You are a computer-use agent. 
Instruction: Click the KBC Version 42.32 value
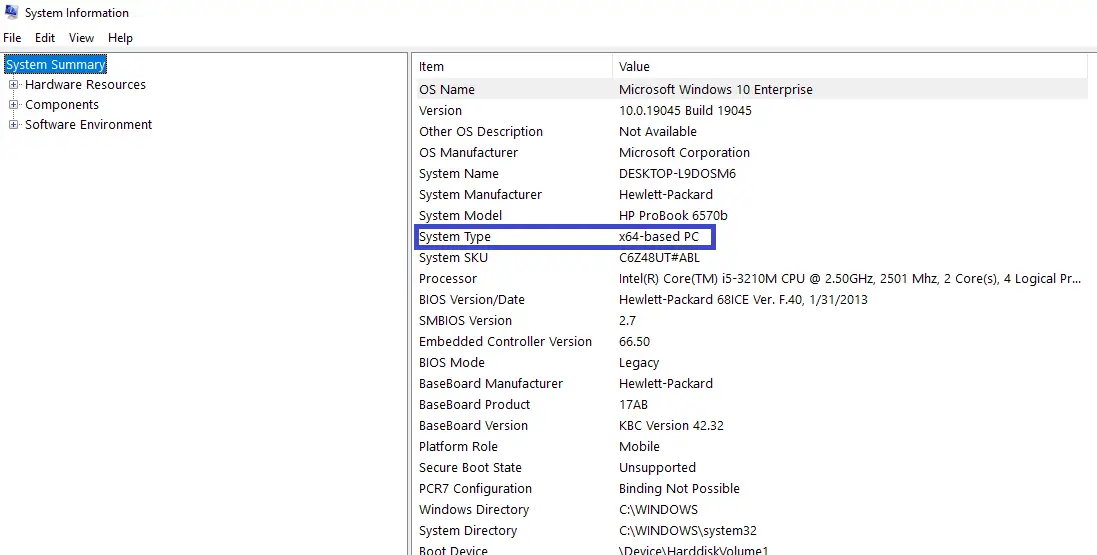(671, 426)
